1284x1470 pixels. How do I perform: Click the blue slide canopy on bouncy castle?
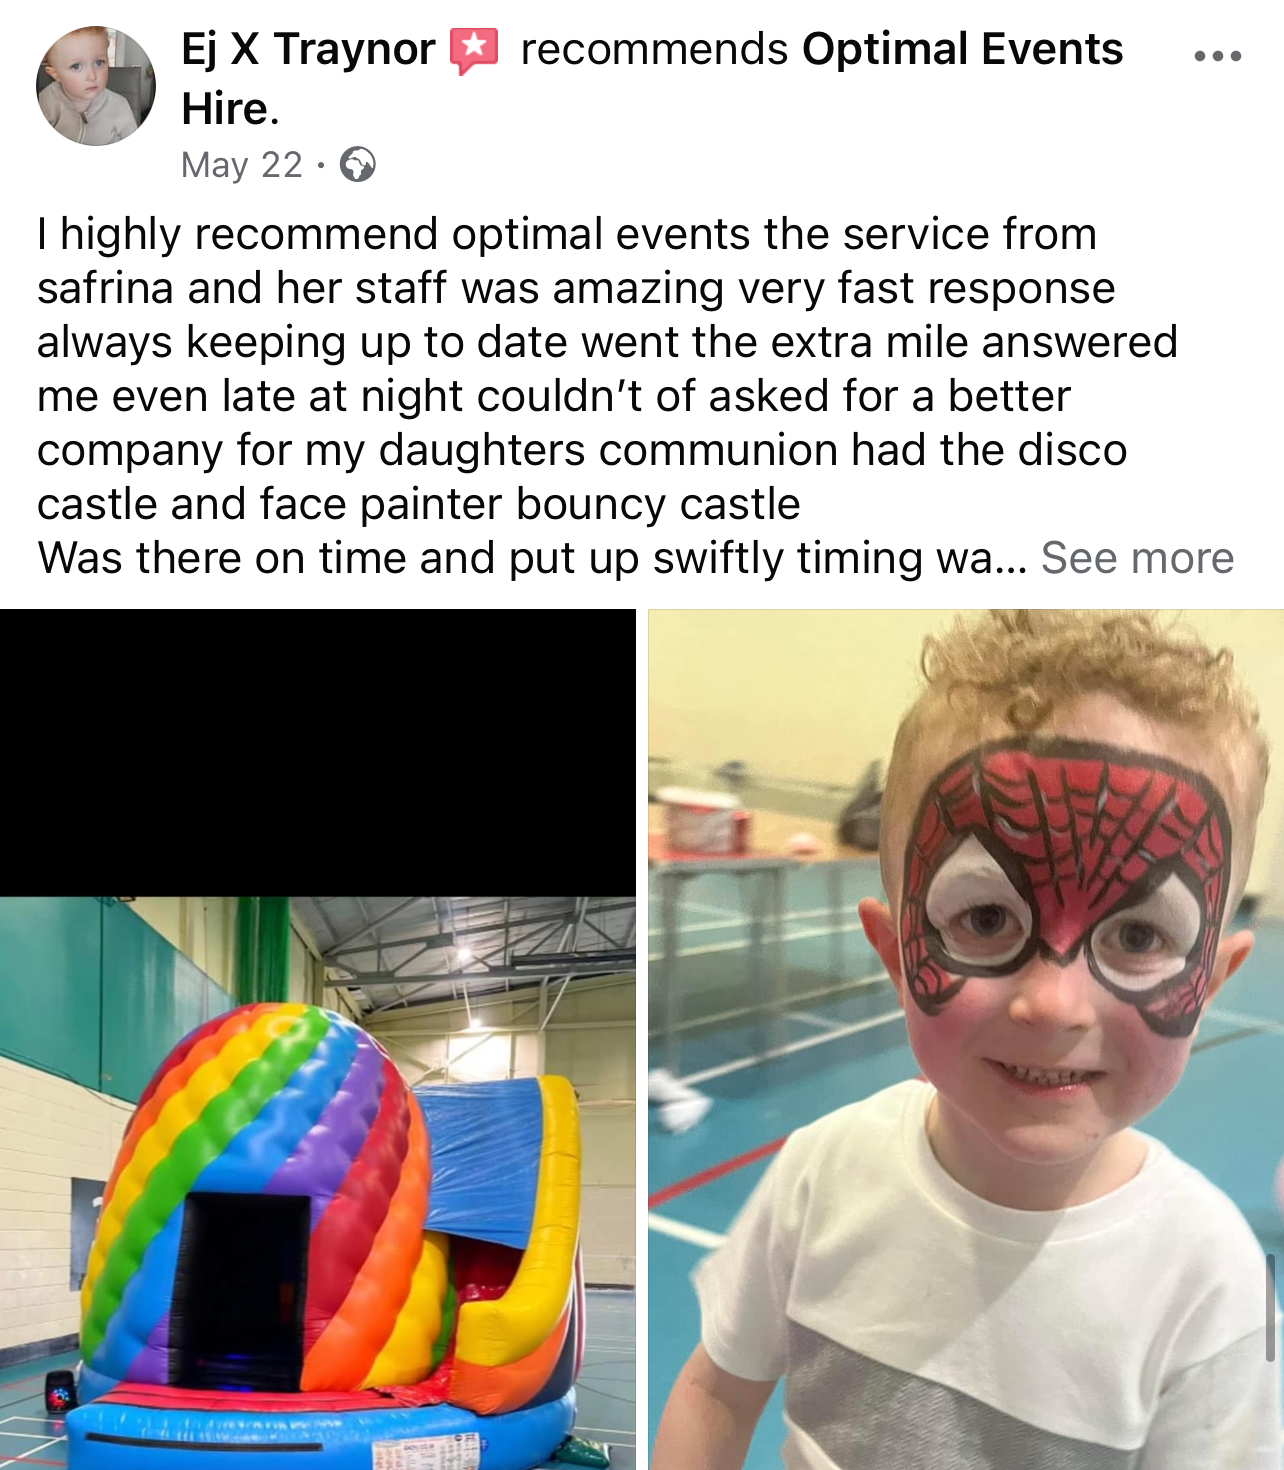click(x=488, y=1160)
